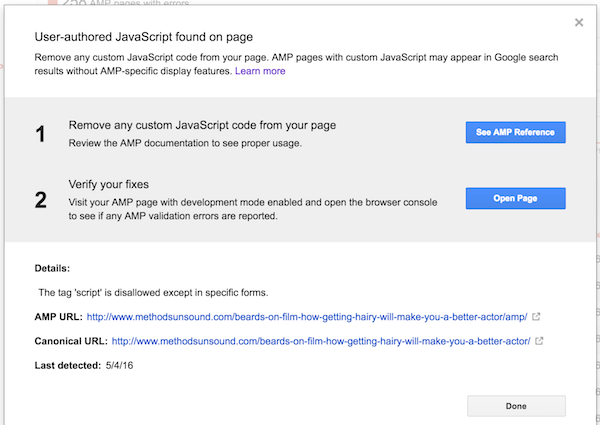Click the 'Verify your fixes' heading
The image size is (600, 425).
pos(111,185)
